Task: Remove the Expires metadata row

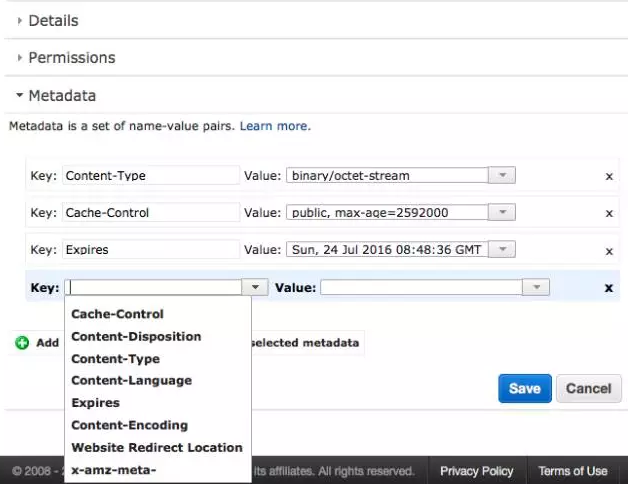Action: (x=608, y=250)
